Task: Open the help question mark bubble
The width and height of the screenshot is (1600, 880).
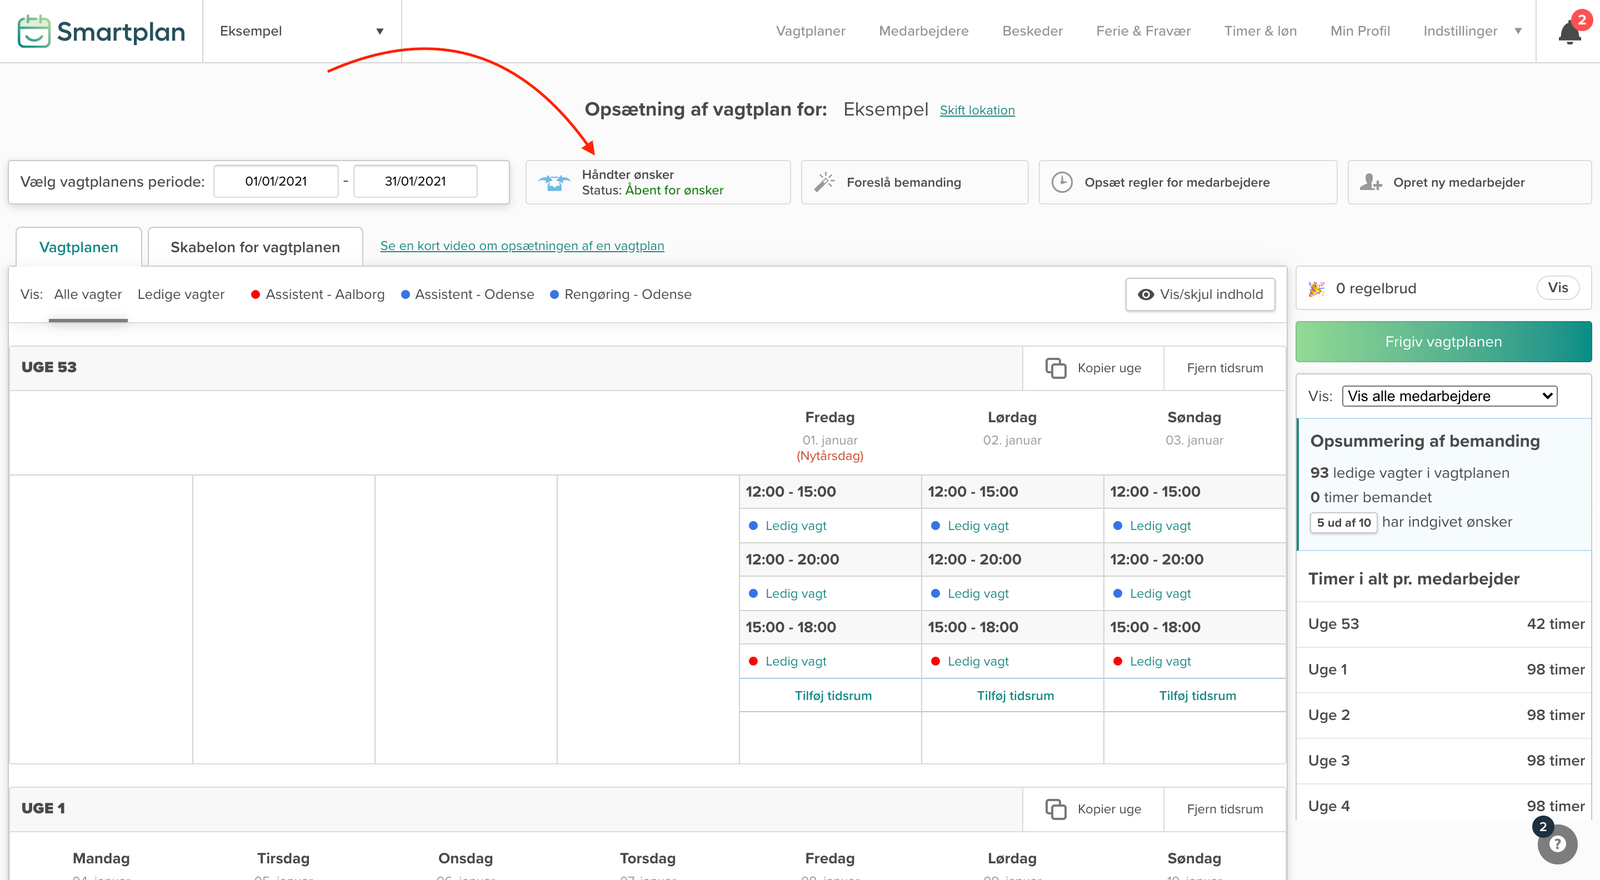Action: (x=1557, y=844)
